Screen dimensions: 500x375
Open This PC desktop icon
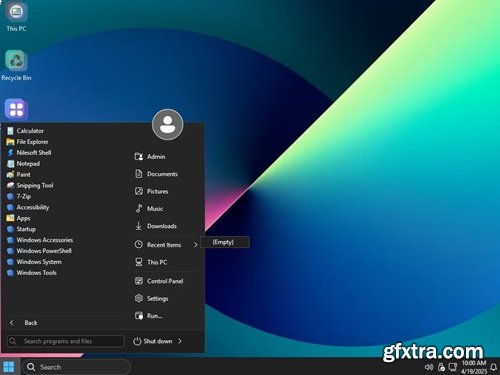(x=16, y=17)
